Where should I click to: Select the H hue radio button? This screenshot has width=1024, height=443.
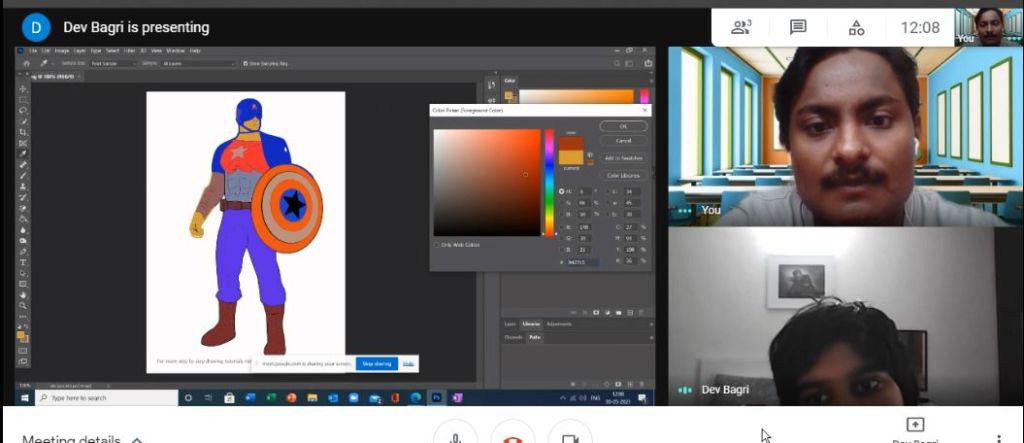[x=562, y=191]
